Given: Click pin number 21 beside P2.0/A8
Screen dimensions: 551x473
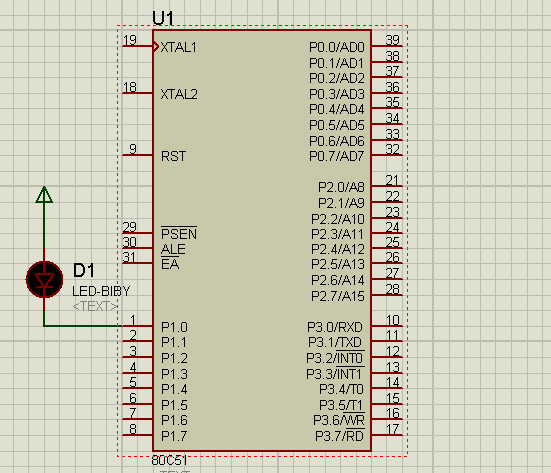Looking at the screenshot, I should tap(393, 180).
